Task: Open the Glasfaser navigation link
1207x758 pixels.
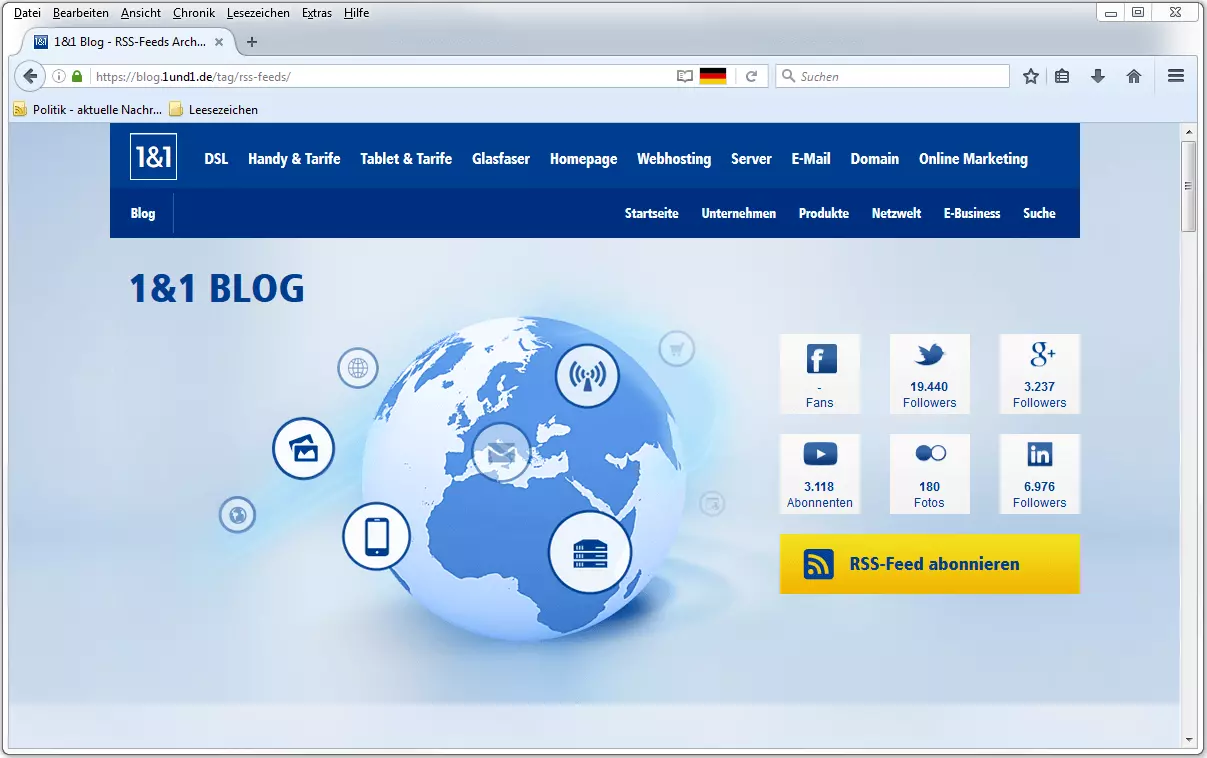Action: tap(501, 158)
